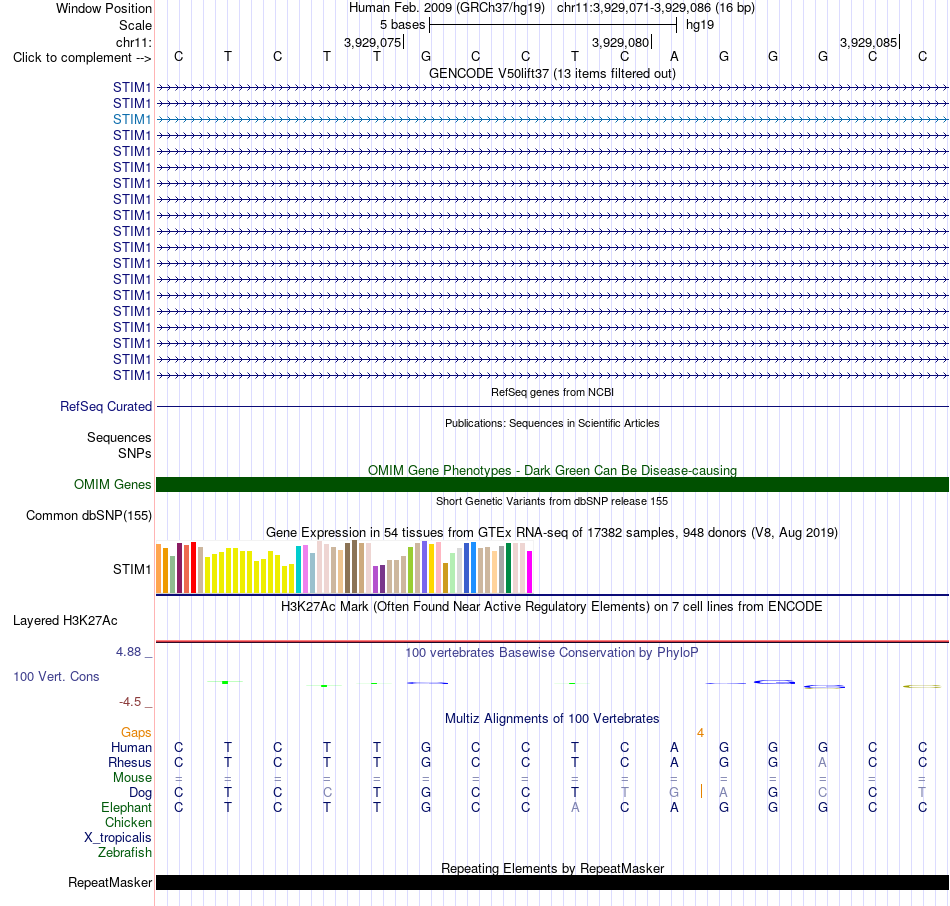The height and width of the screenshot is (906, 950).
Task: Open the H3K27Ac Mark track title
Action: click(x=552, y=607)
